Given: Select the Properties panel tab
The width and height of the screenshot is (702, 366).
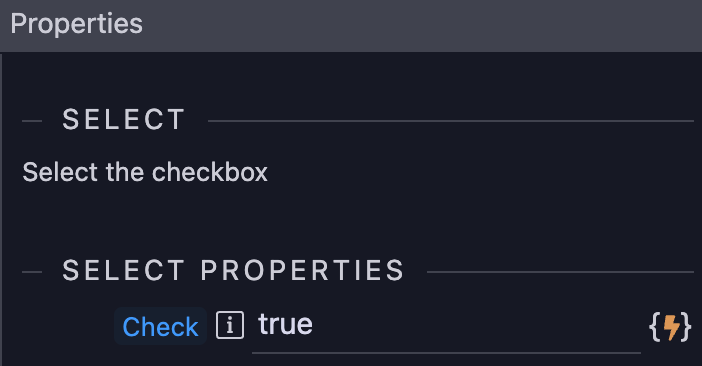Looking at the screenshot, I should [77, 24].
